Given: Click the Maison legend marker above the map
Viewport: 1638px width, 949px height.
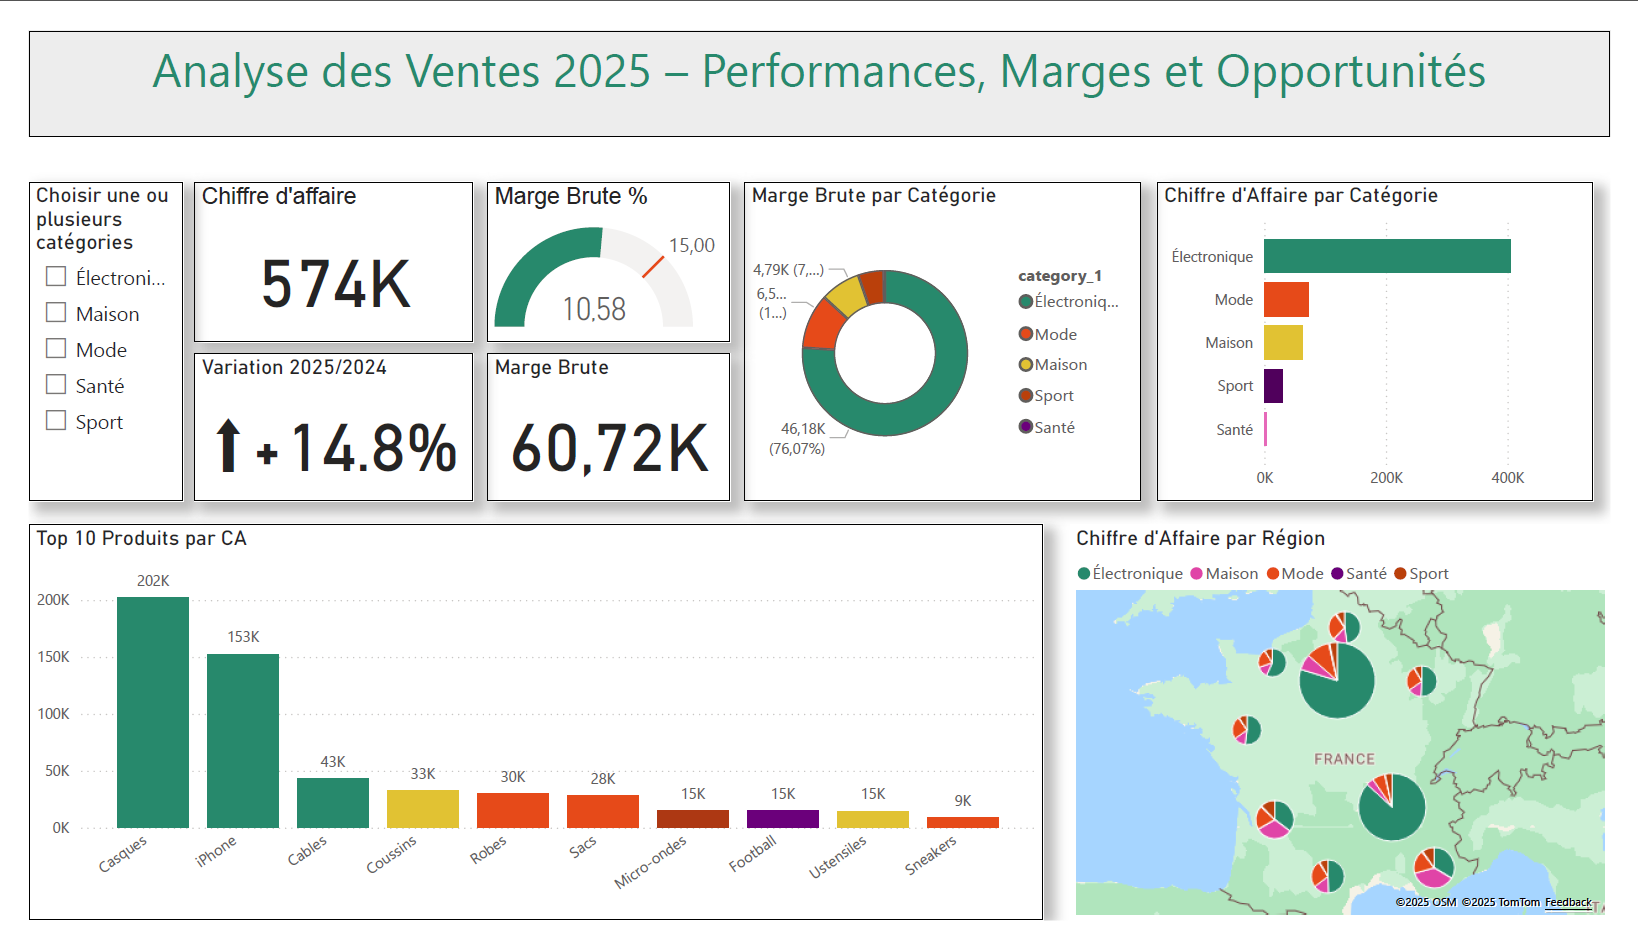Looking at the screenshot, I should tap(1198, 573).
